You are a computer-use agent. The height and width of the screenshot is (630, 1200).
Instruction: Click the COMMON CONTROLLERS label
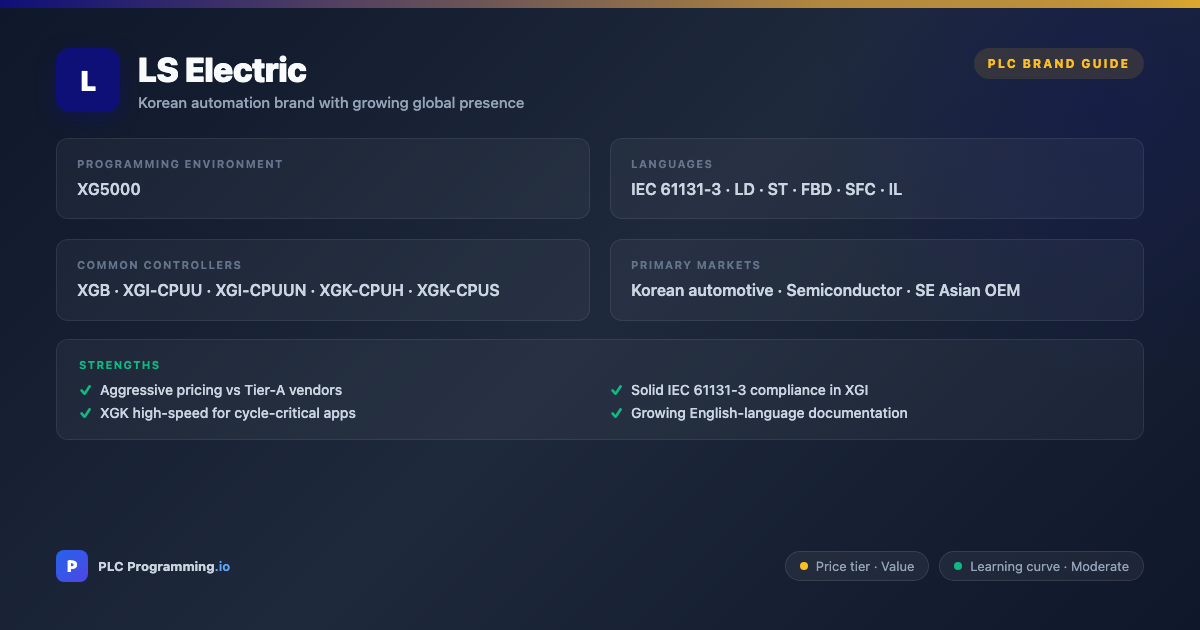pos(159,265)
